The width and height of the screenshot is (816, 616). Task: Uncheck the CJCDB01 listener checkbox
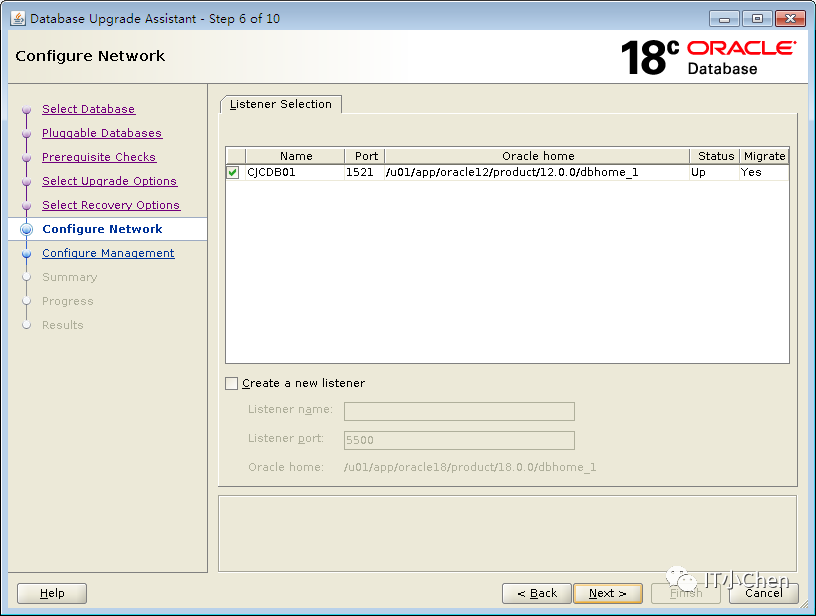pyautogui.click(x=233, y=172)
